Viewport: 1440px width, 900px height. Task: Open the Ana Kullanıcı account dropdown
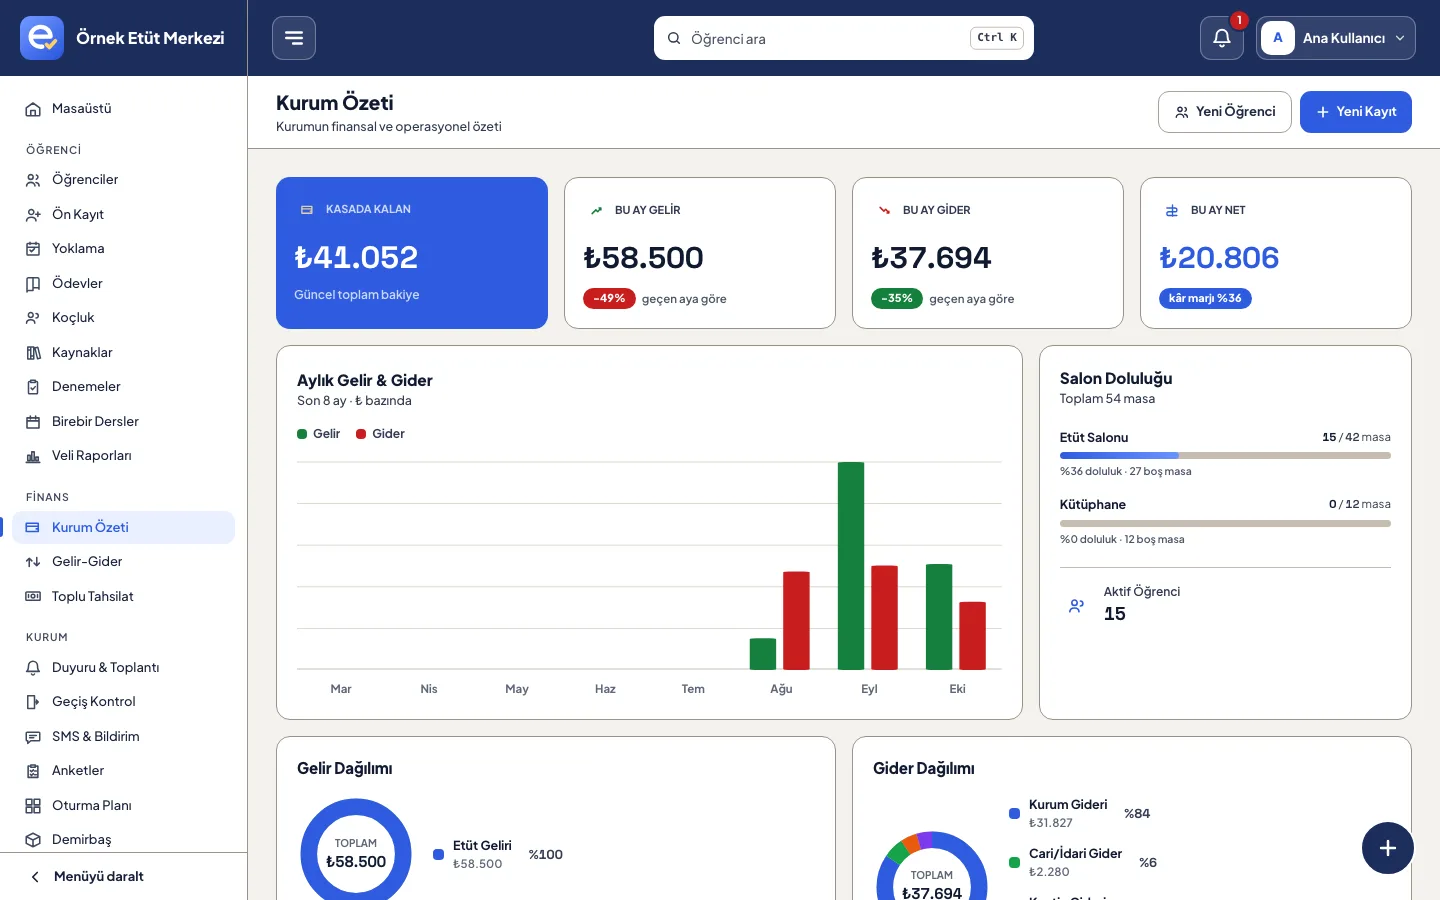pos(1336,38)
